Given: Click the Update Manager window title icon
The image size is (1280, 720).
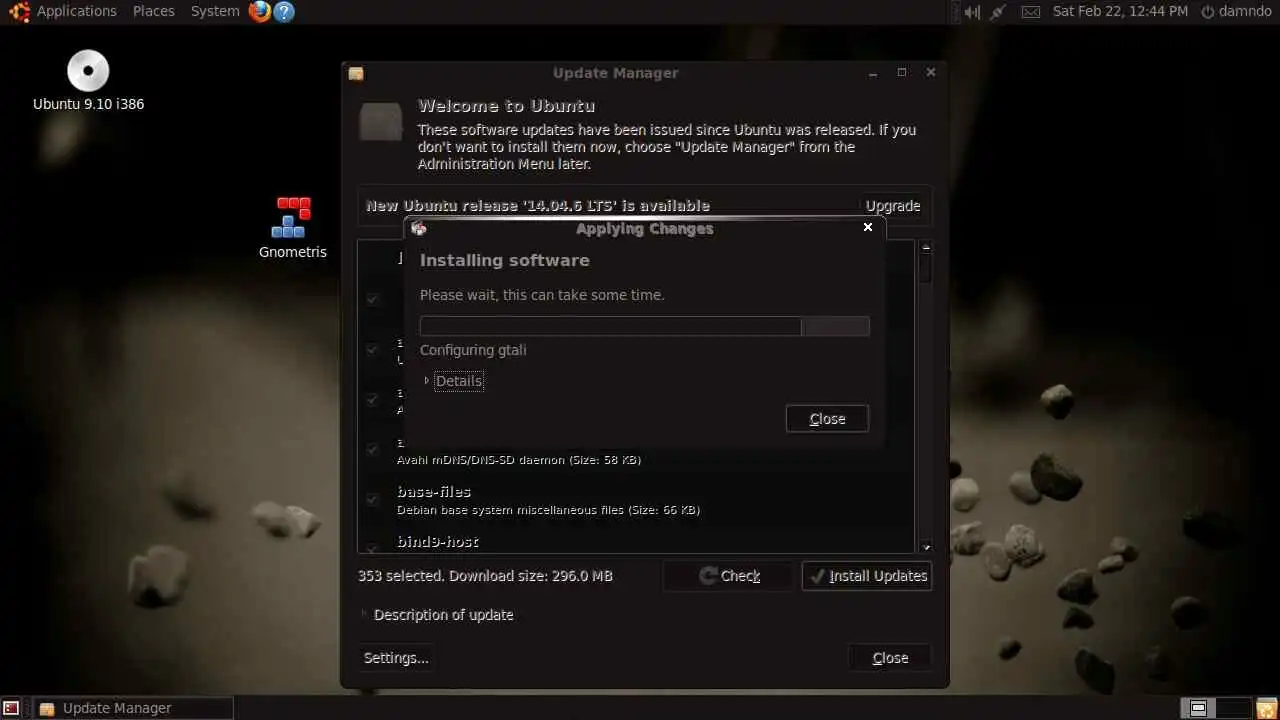Looking at the screenshot, I should [x=356, y=73].
